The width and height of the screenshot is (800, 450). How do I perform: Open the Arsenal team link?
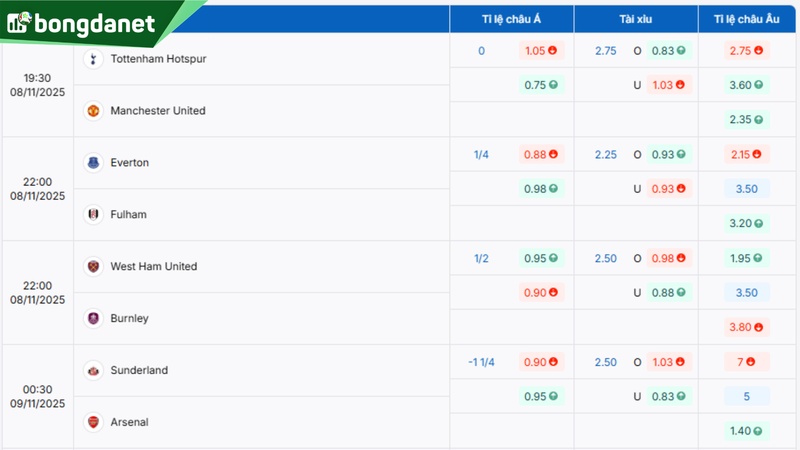129,423
